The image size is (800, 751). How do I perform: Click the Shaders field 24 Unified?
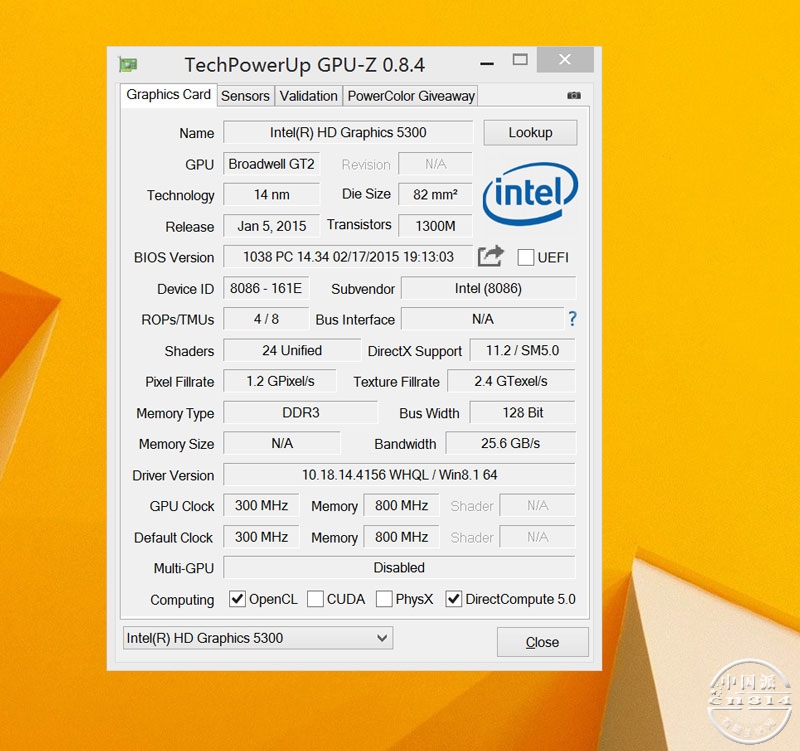coord(292,351)
